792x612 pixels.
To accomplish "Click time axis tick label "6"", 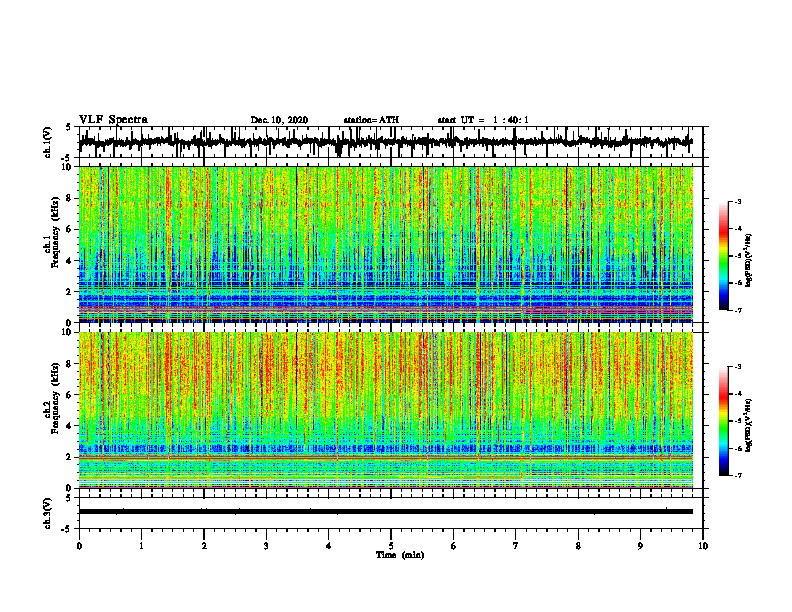I will (454, 546).
